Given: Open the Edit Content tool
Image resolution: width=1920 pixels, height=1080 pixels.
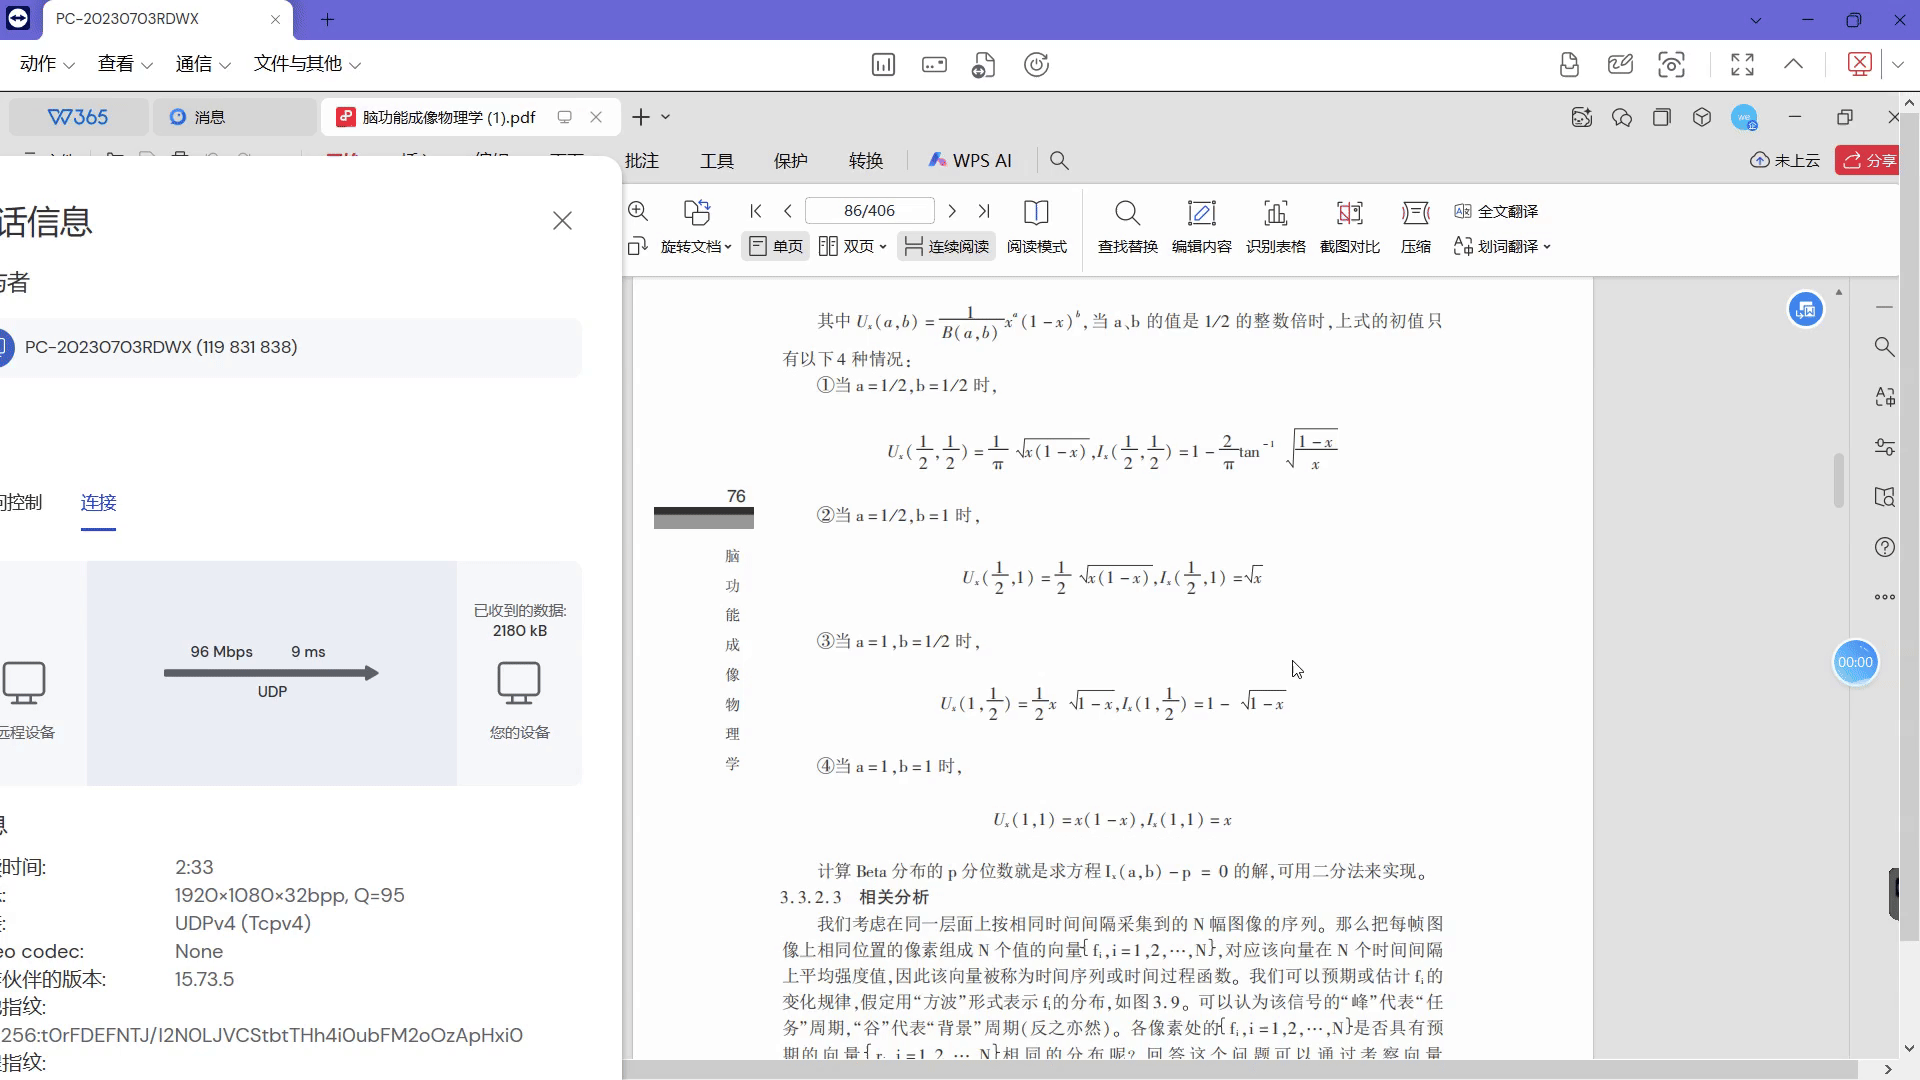Looking at the screenshot, I should point(1201,213).
